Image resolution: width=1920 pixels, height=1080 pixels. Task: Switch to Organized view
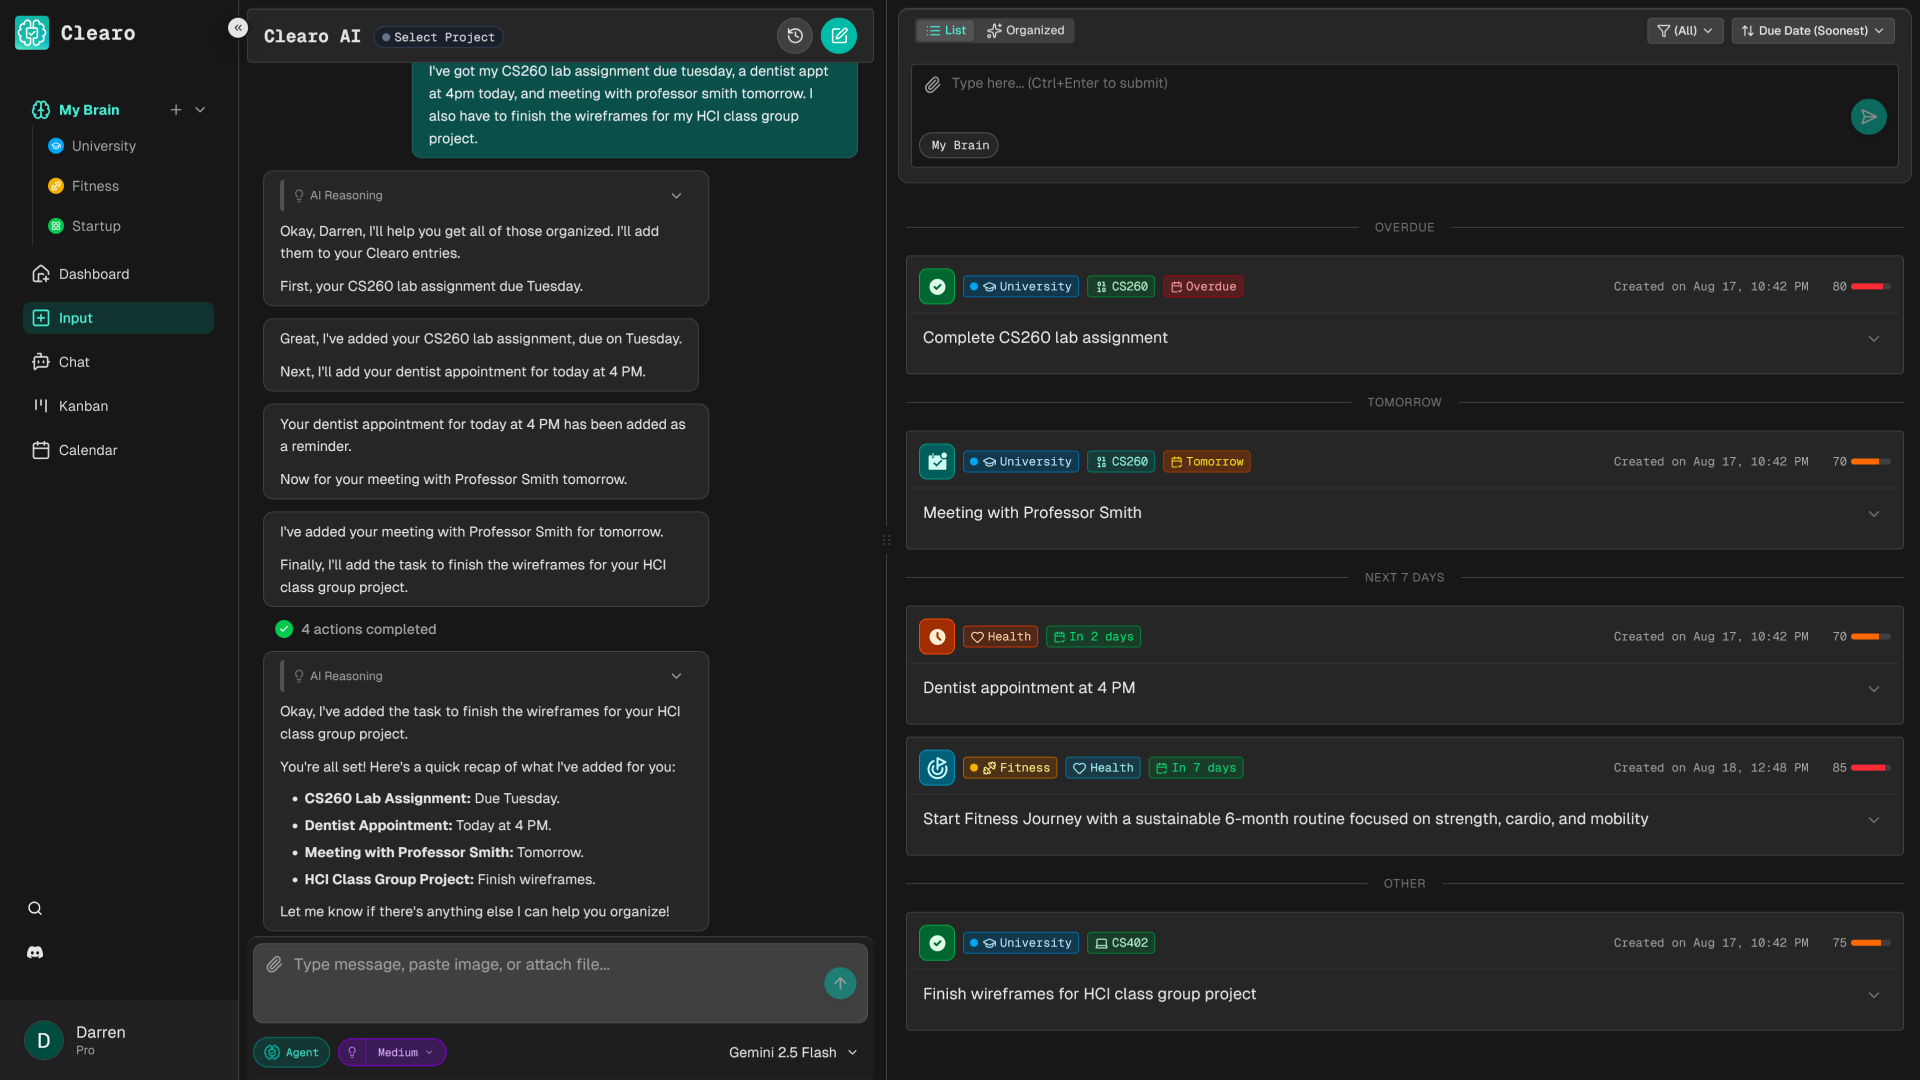(1025, 31)
